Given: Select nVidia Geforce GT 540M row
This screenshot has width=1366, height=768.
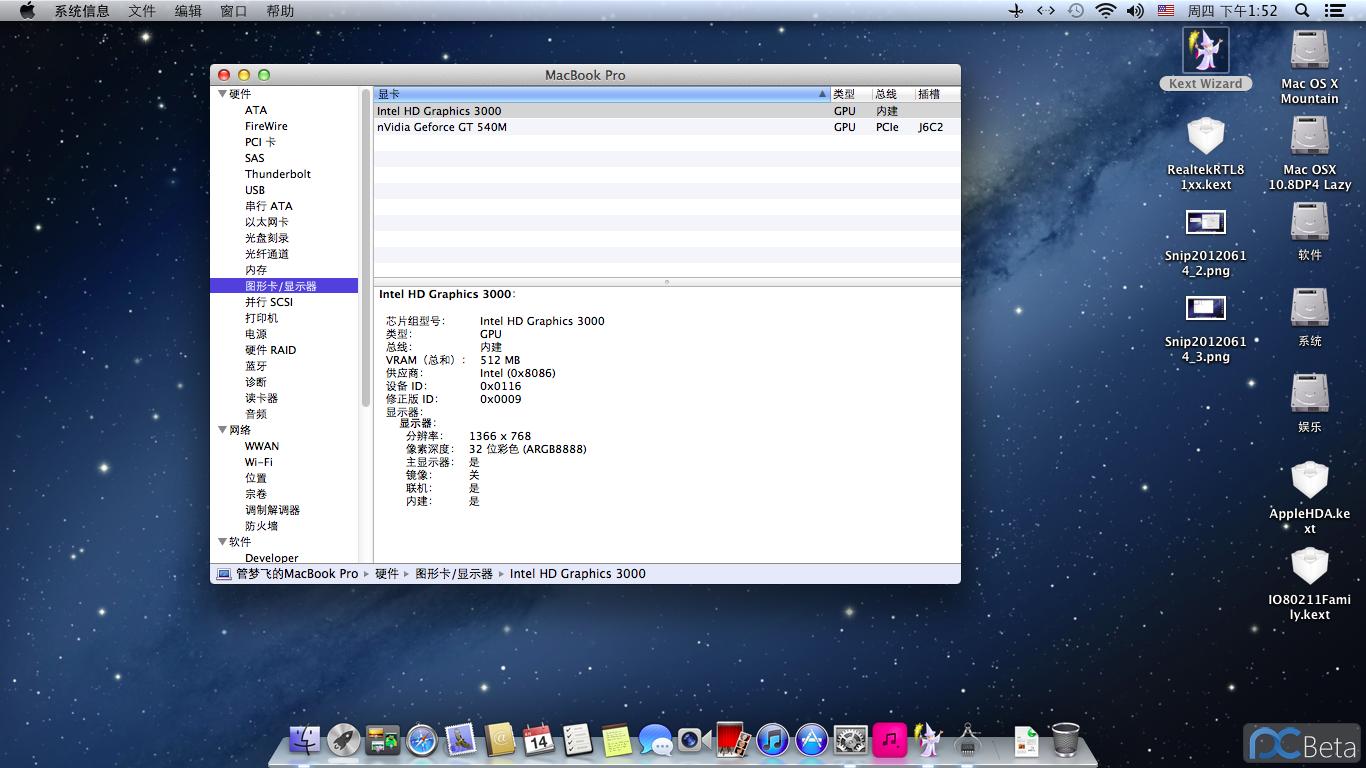Looking at the screenshot, I should coord(667,127).
